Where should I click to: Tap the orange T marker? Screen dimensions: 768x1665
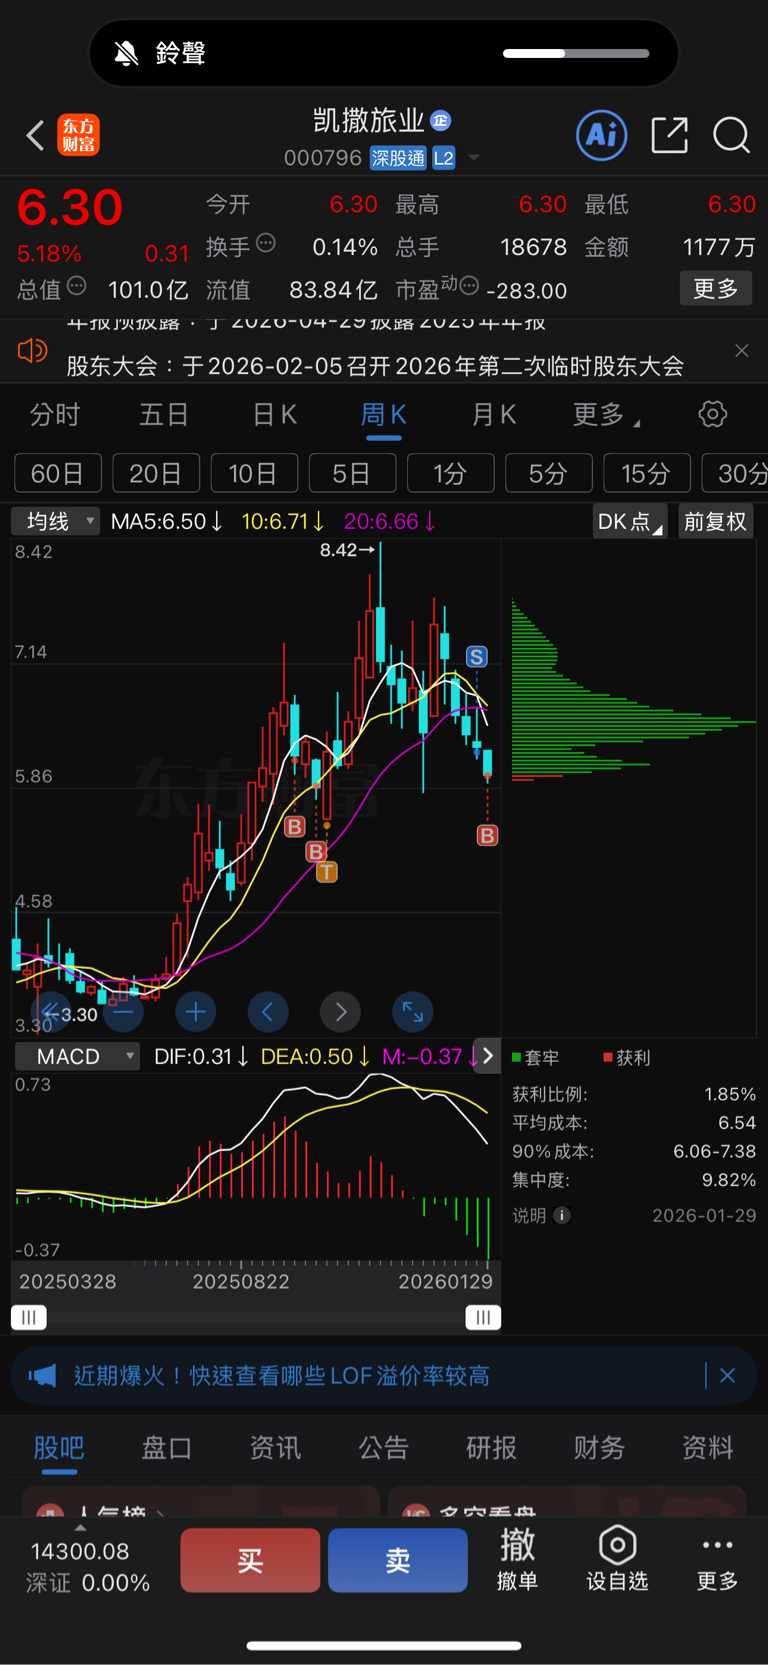[327, 872]
